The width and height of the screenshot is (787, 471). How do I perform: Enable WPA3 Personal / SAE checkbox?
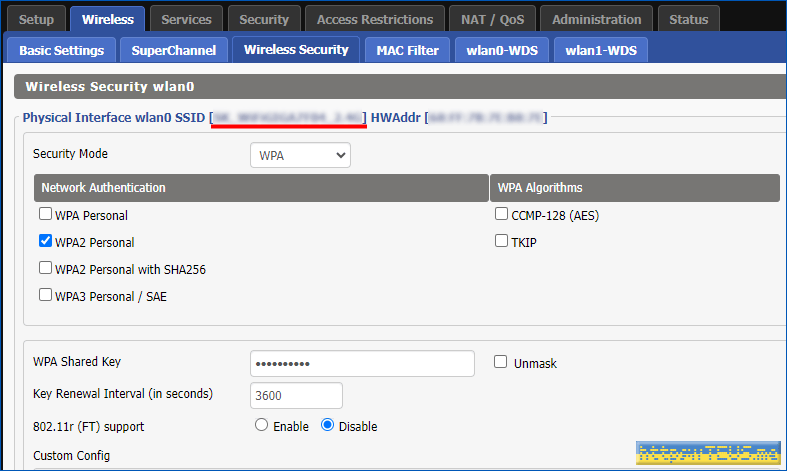tap(45, 295)
